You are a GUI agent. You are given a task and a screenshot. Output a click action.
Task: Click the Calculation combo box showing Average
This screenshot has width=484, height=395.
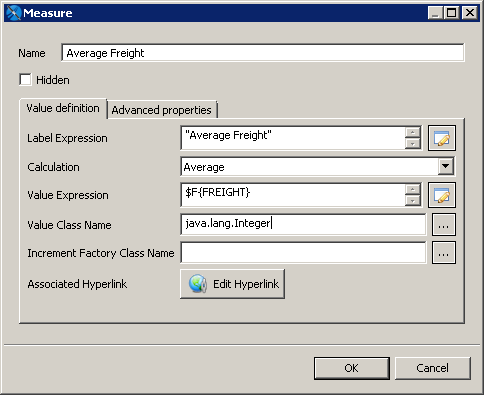tap(318, 166)
